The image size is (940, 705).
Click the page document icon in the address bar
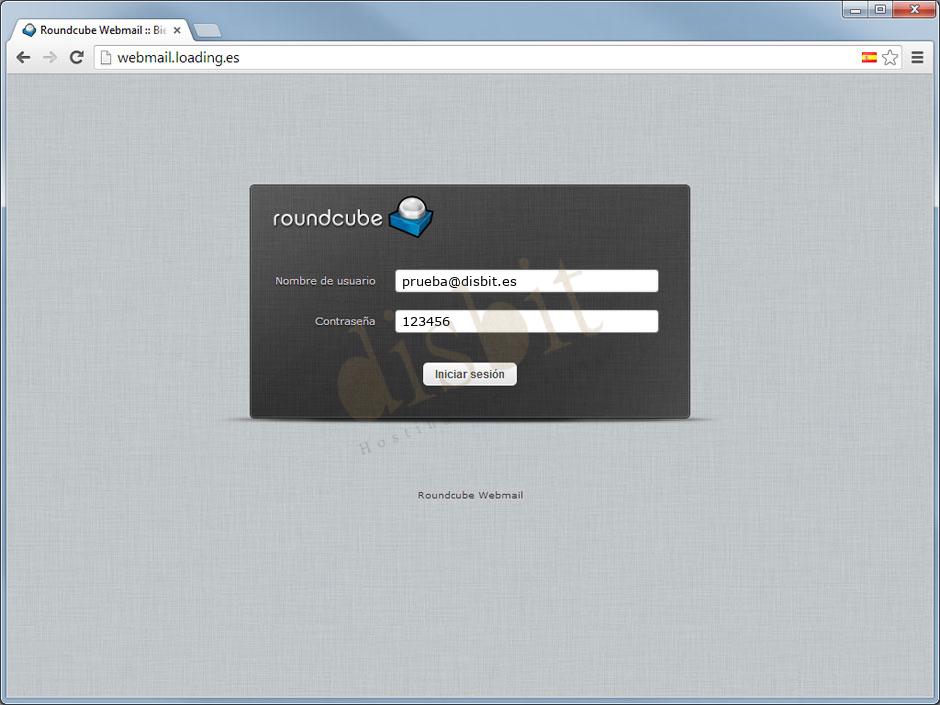click(106, 57)
